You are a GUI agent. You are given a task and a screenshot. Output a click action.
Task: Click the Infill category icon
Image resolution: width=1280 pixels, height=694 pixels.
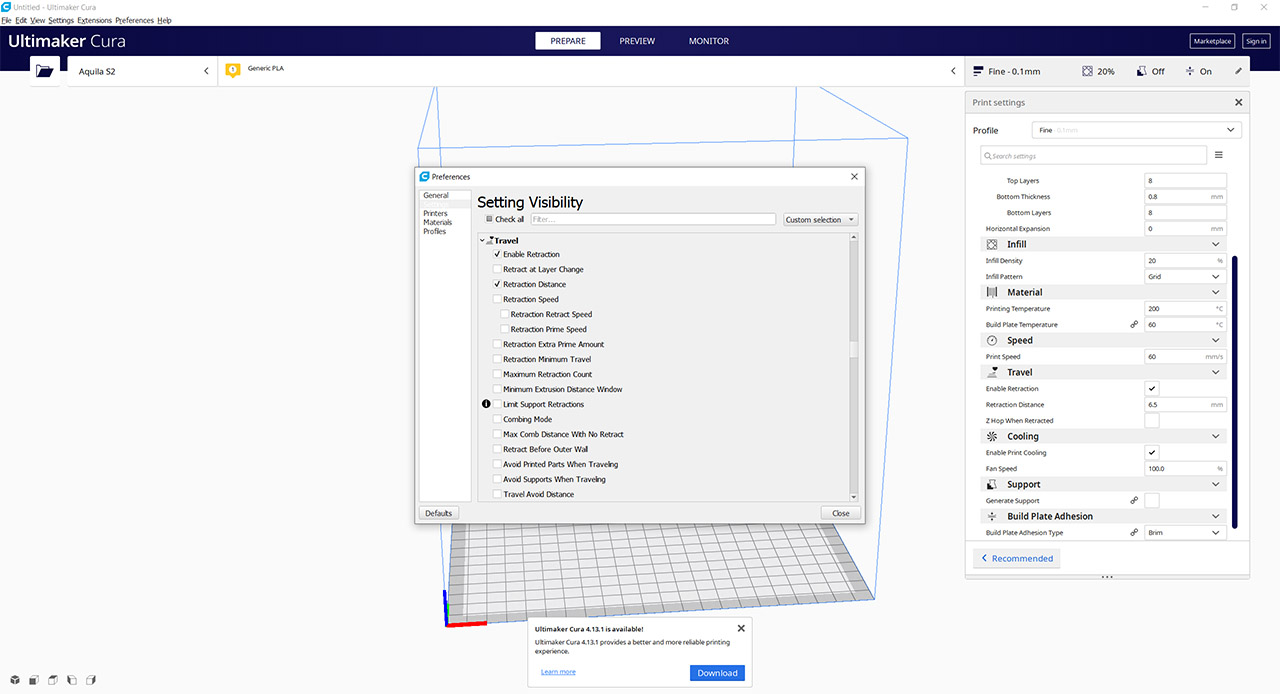coord(992,244)
